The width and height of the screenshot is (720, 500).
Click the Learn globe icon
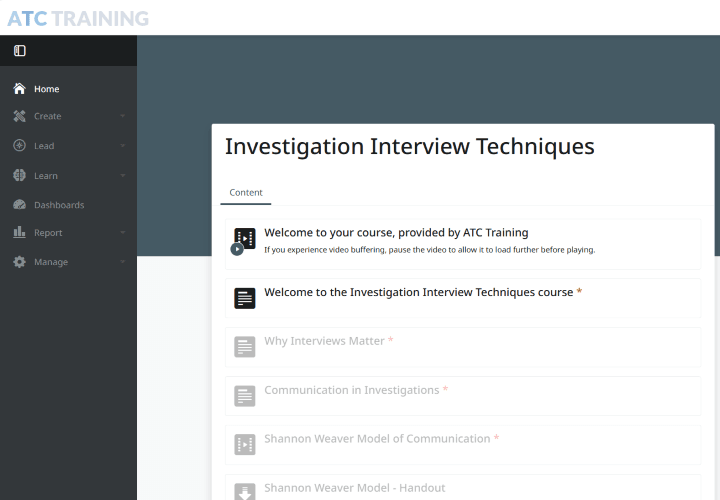[x=20, y=176]
